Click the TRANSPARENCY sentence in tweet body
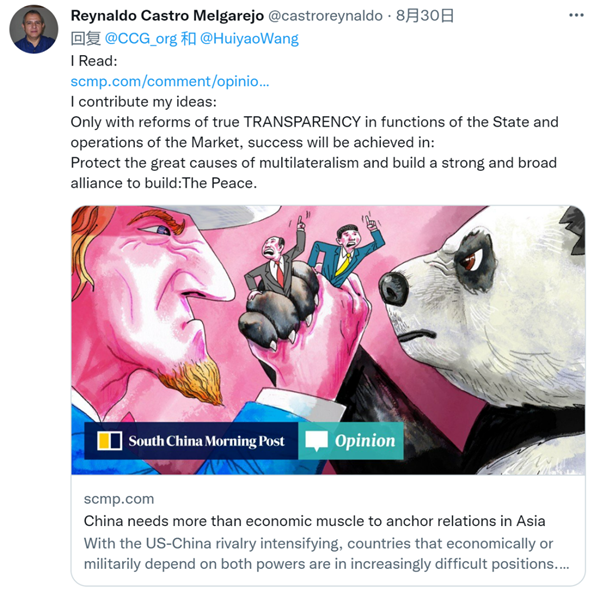Viewport: 600px width, 593px height. (315, 132)
